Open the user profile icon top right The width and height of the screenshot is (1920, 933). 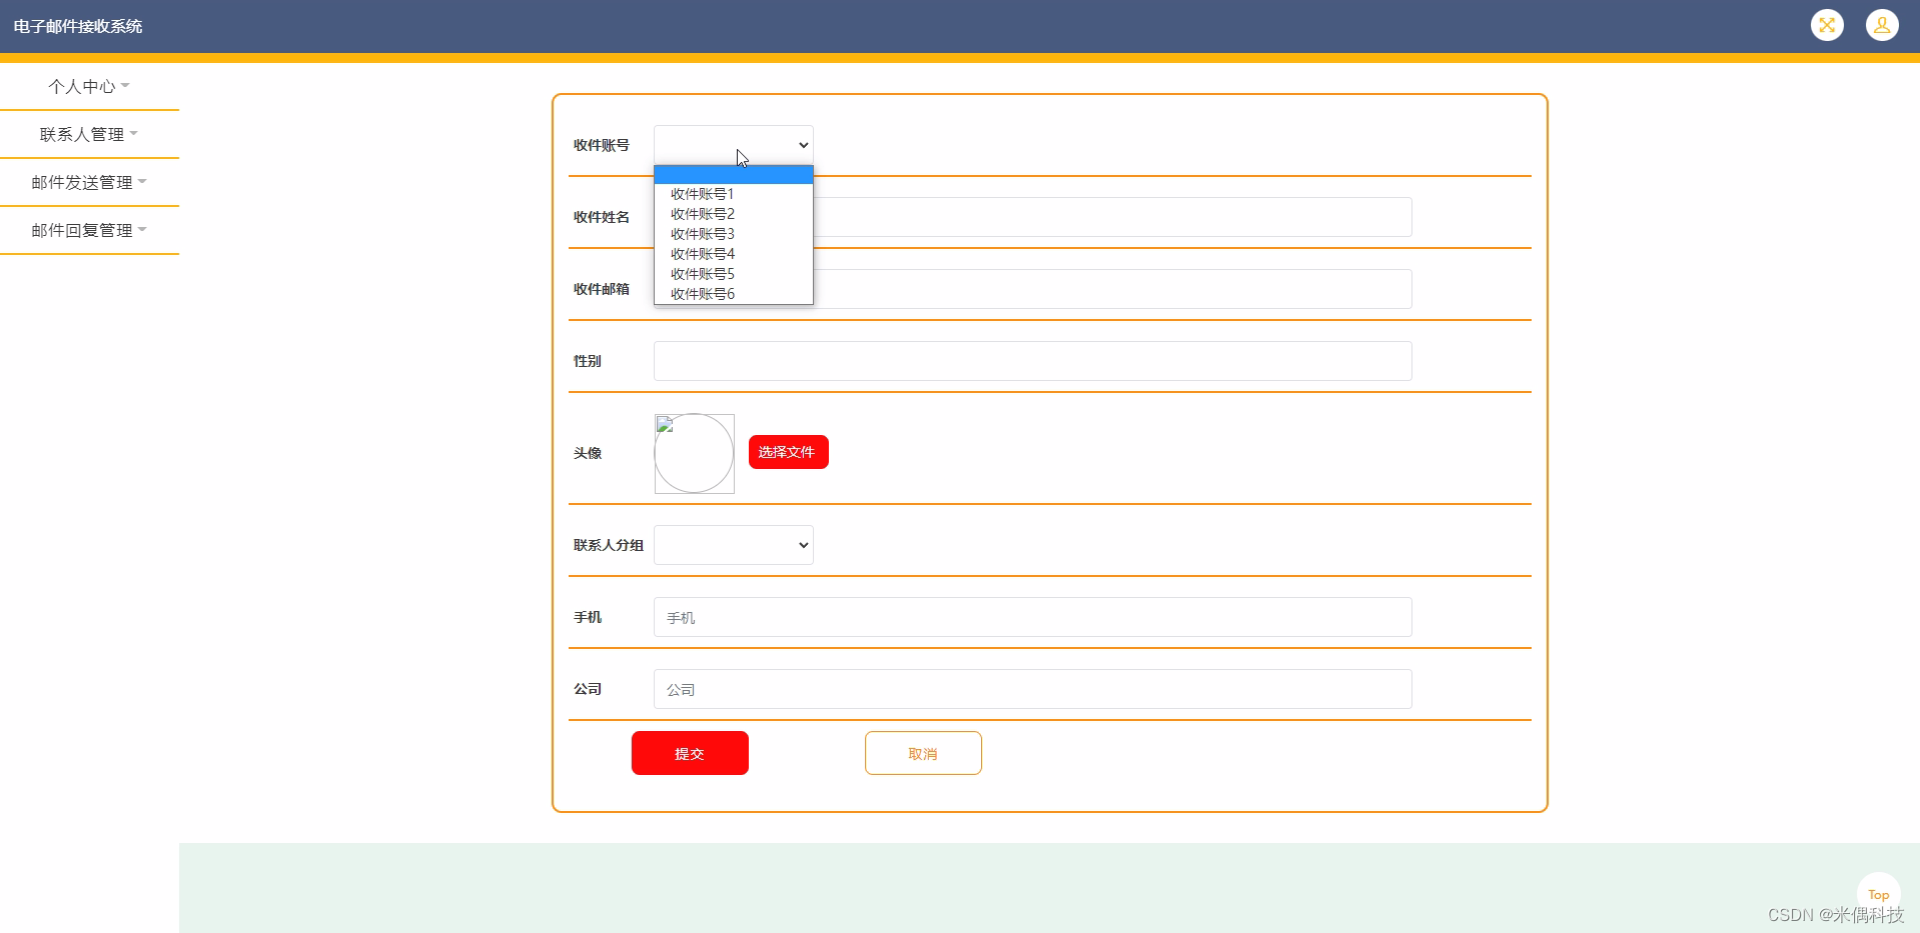[x=1882, y=25]
